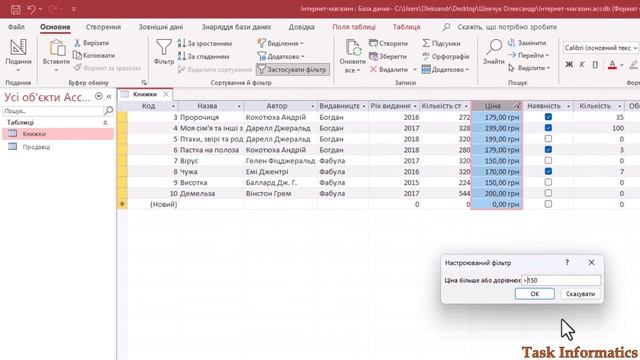Open Видавництво column dropdown arrow
This screenshot has width=640, height=360.
click(x=364, y=106)
